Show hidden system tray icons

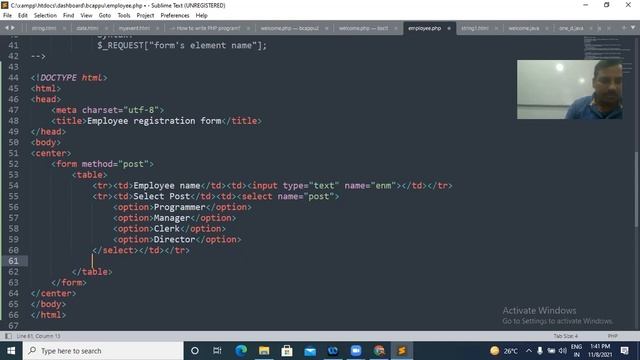coord(529,351)
